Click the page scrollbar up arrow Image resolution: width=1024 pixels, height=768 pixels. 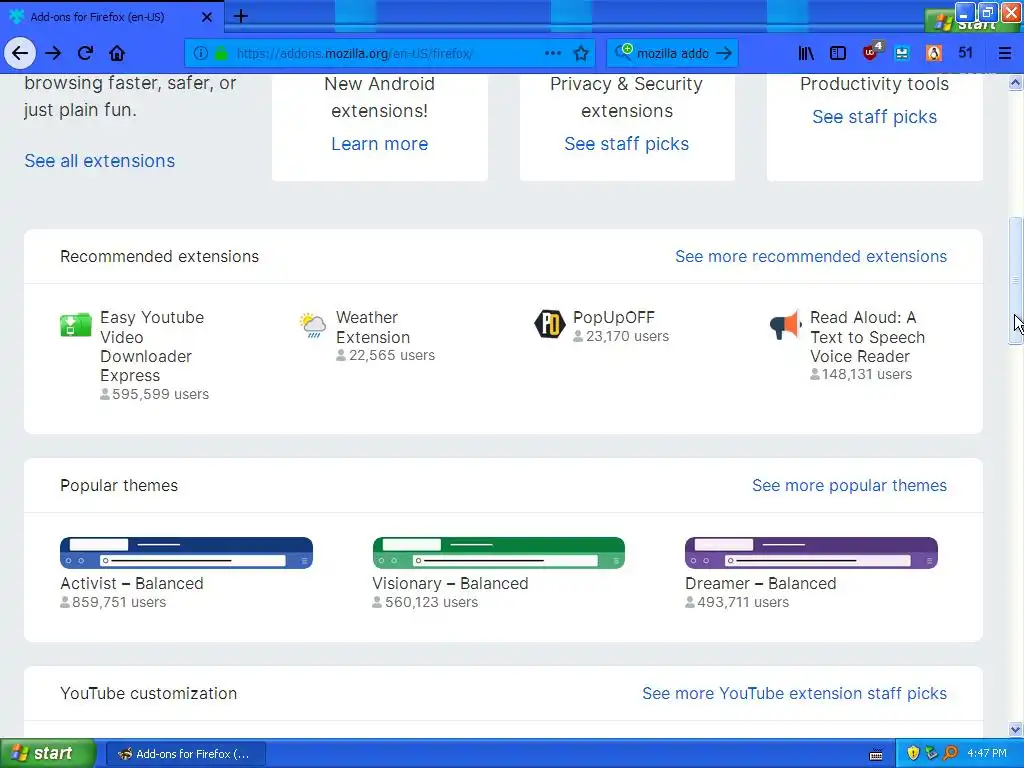(x=1015, y=82)
